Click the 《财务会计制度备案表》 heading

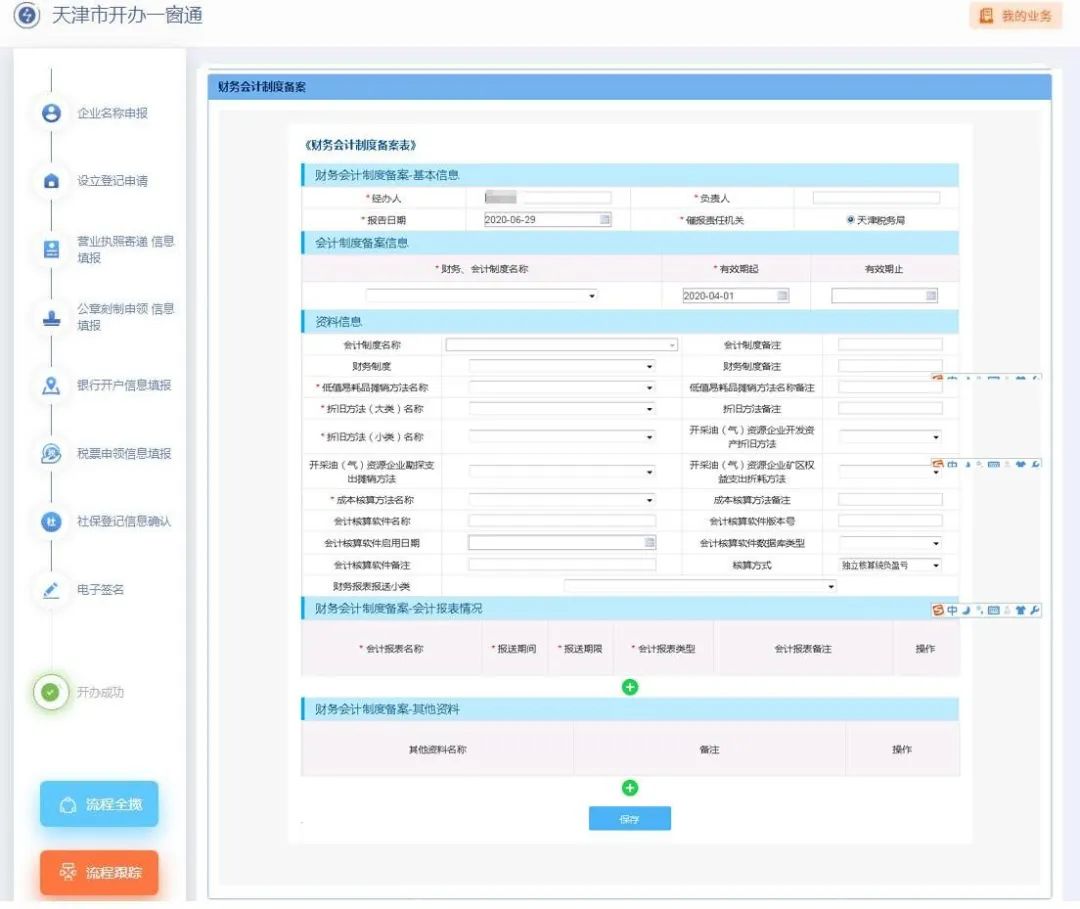coord(360,145)
